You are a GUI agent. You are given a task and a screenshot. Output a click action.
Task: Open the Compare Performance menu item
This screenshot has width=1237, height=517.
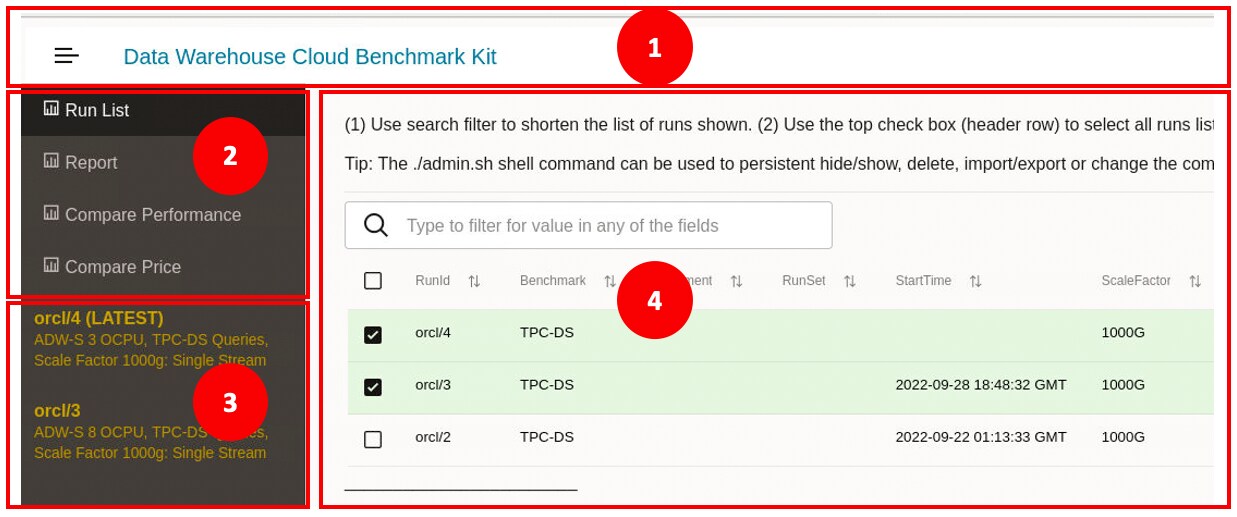[x=153, y=215]
